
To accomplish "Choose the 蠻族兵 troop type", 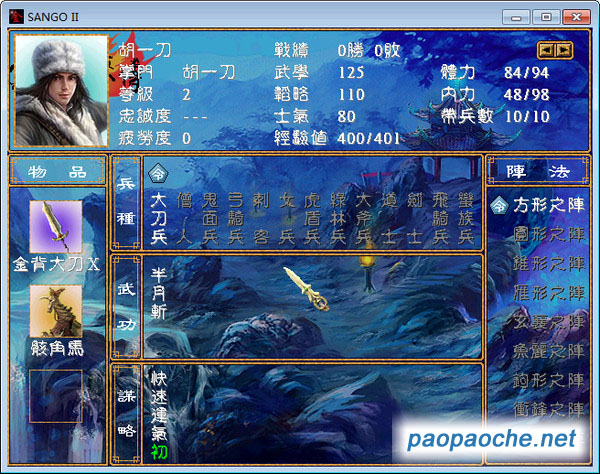I will (x=466, y=219).
